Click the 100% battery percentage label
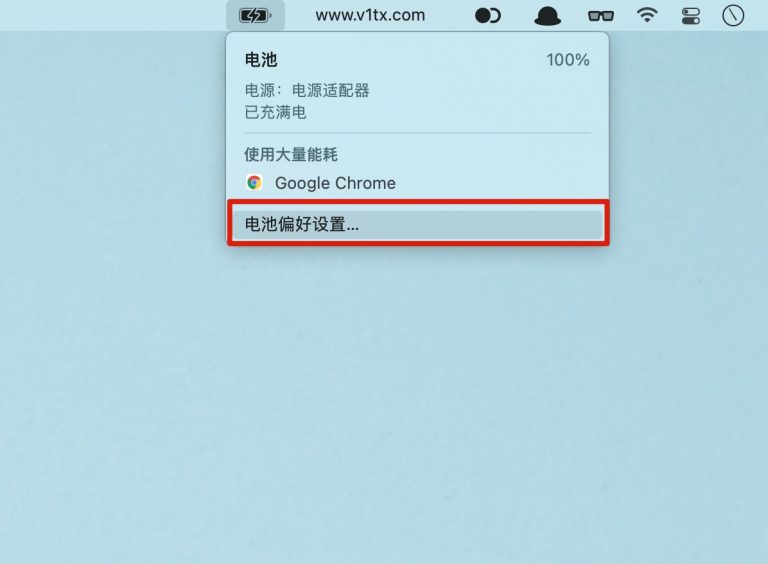The height and width of the screenshot is (564, 768). coord(568,60)
